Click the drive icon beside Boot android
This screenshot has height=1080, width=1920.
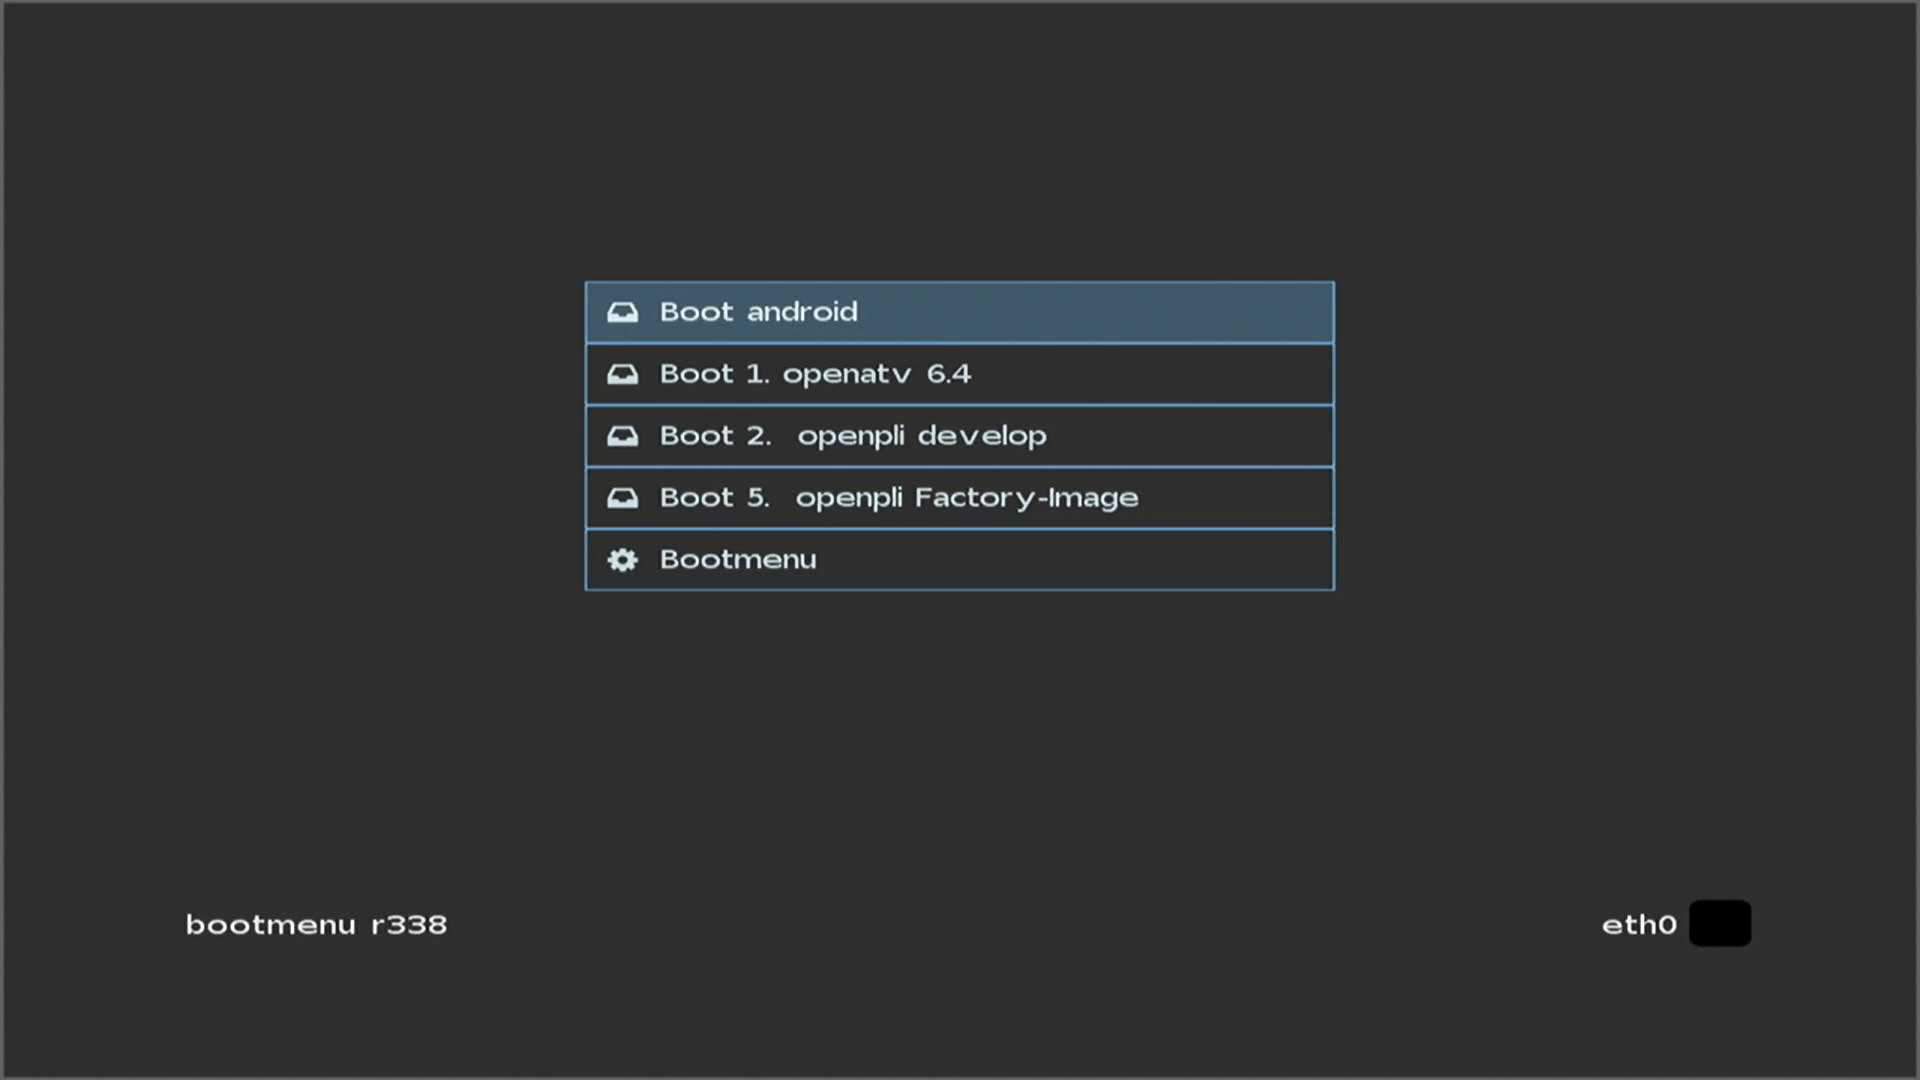(622, 313)
